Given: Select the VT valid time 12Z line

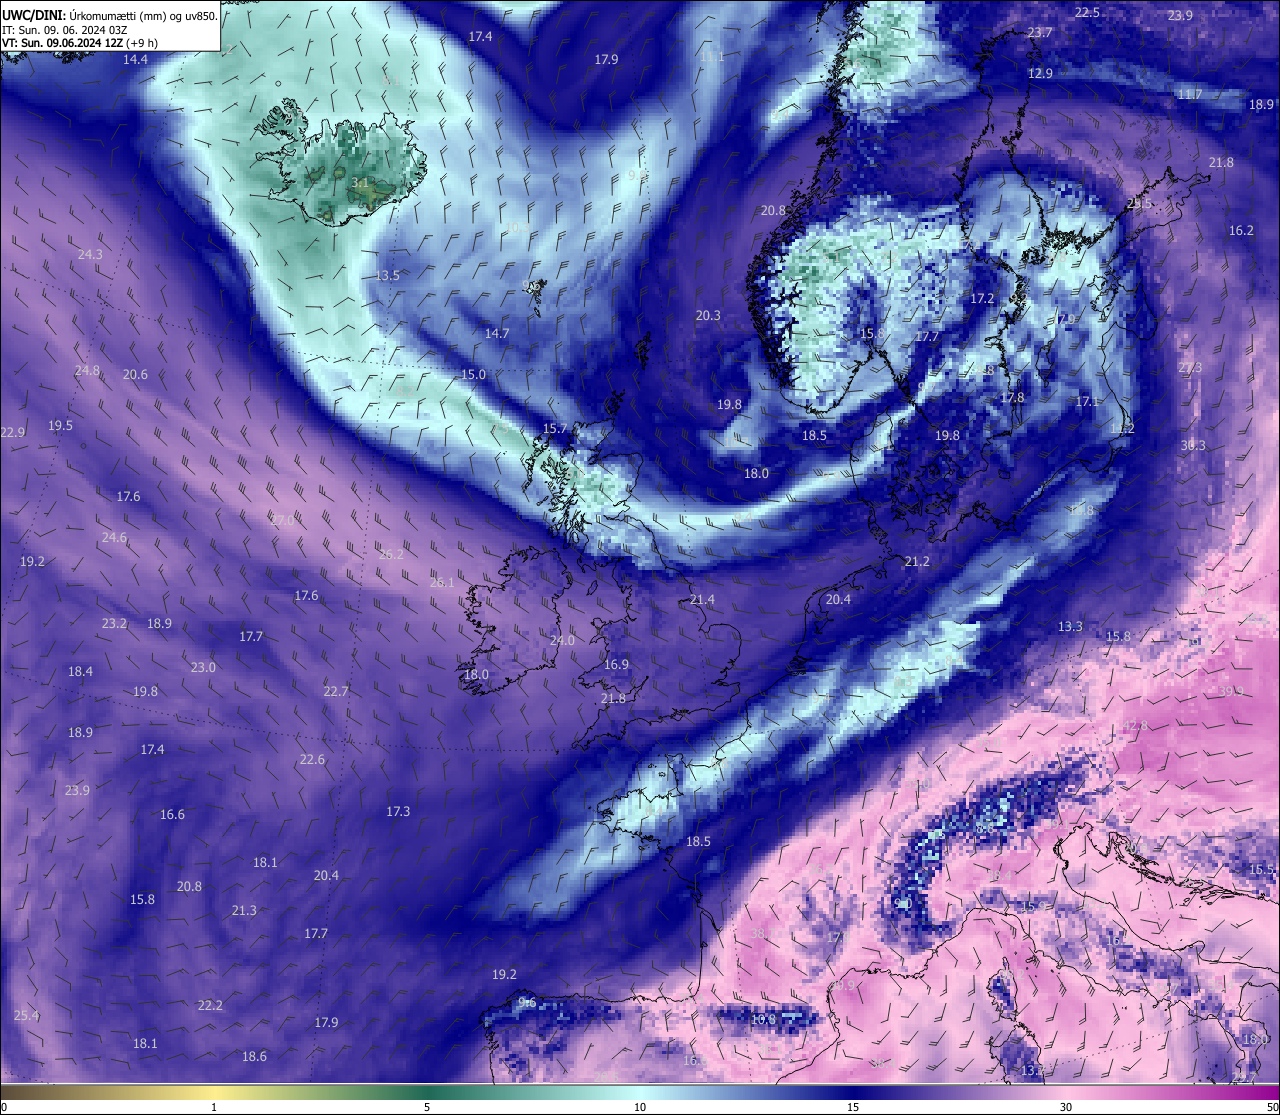Looking at the screenshot, I should tap(80, 43).
